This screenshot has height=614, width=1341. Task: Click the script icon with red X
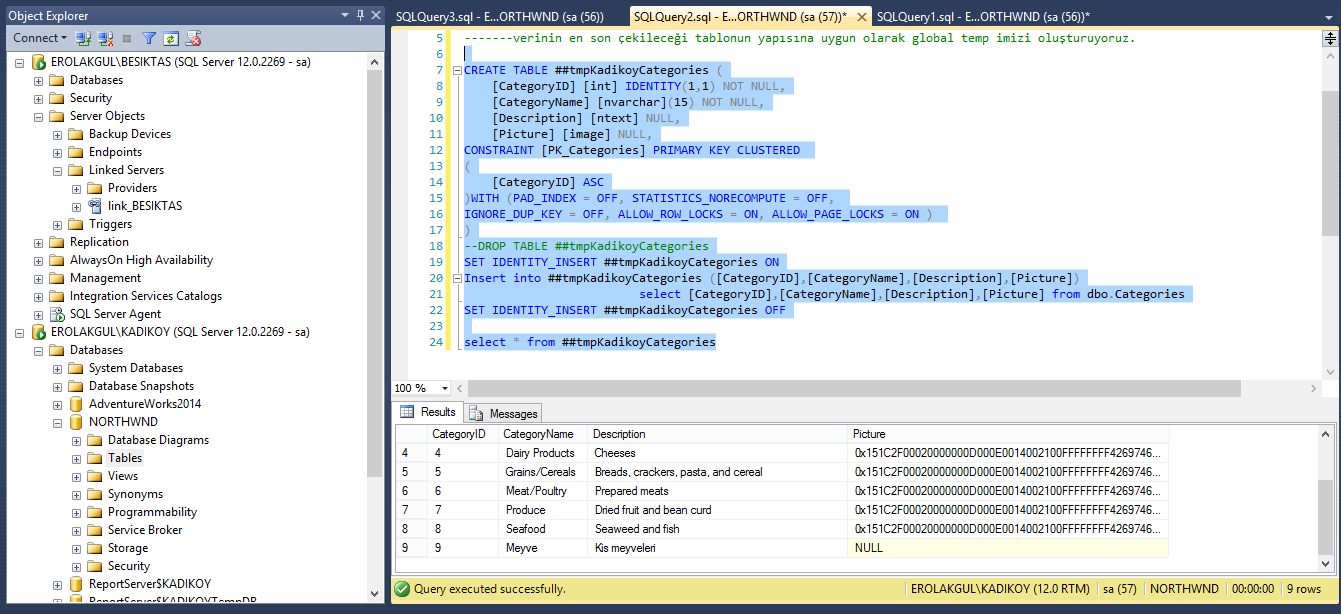[194, 38]
